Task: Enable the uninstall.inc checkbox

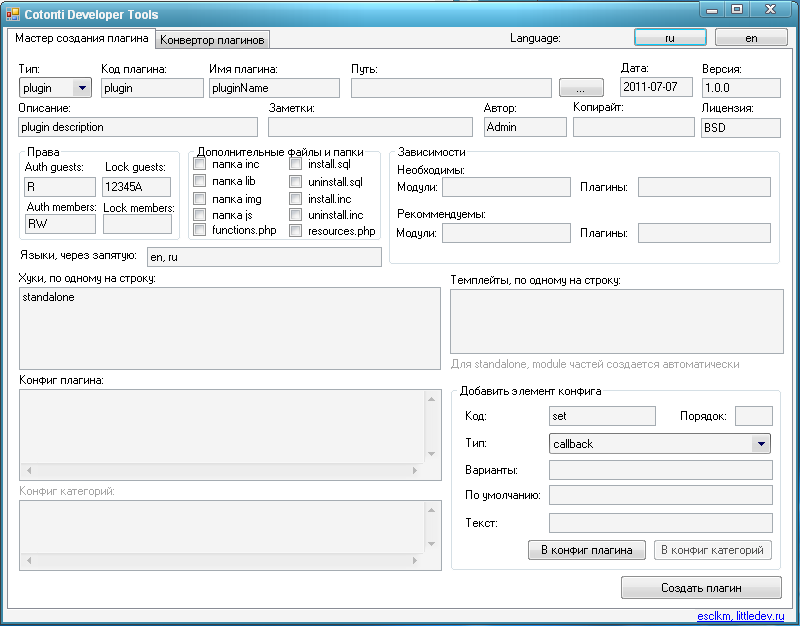Action: (x=295, y=215)
